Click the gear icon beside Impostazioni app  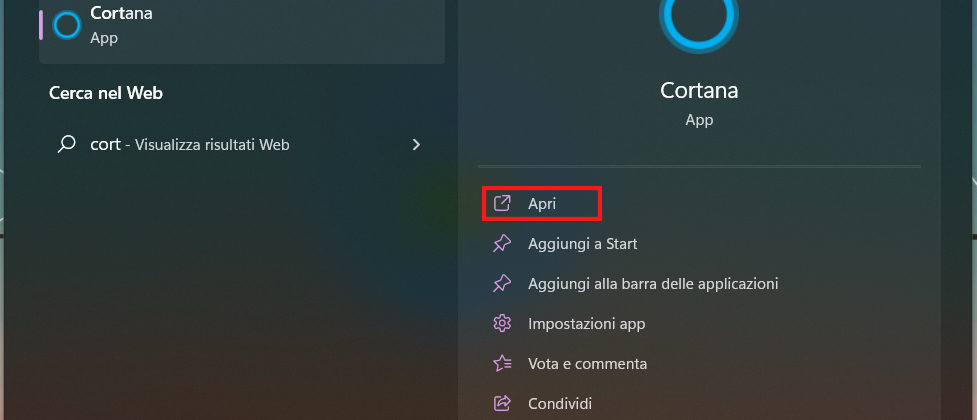click(502, 323)
